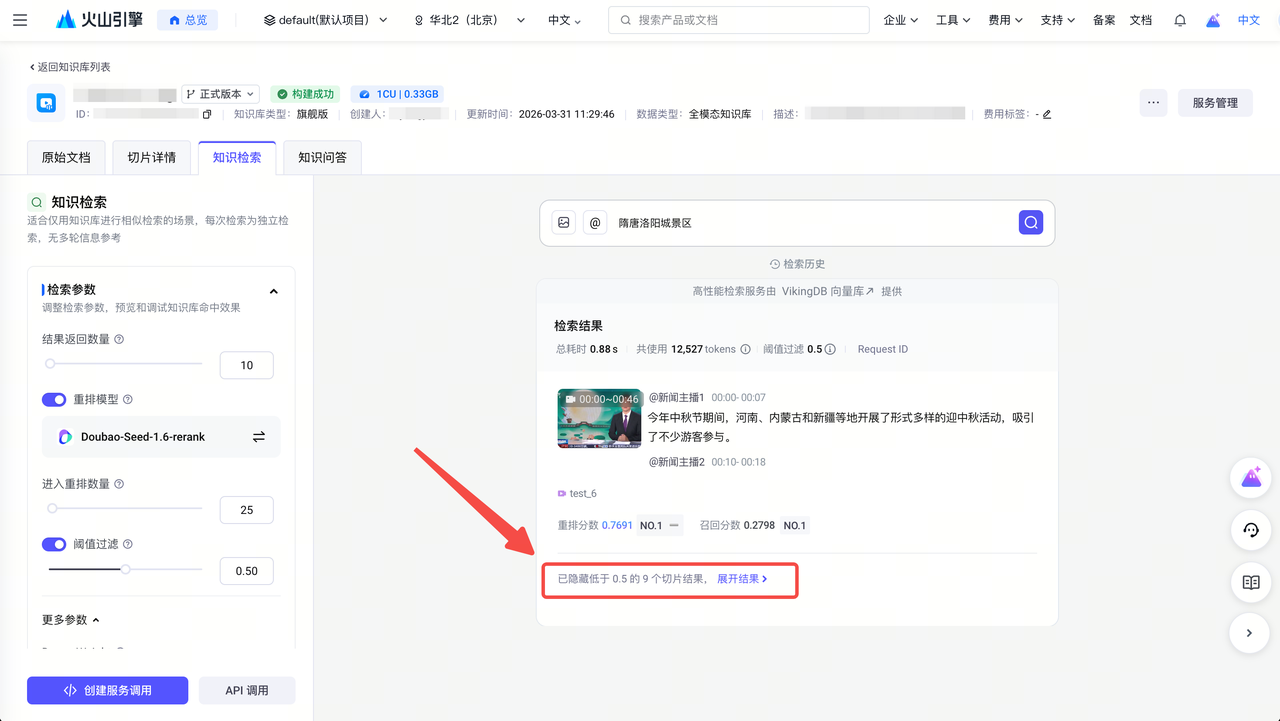Edit the 费用标签 with pencil icon
This screenshot has width=1280, height=721.
point(1047,114)
